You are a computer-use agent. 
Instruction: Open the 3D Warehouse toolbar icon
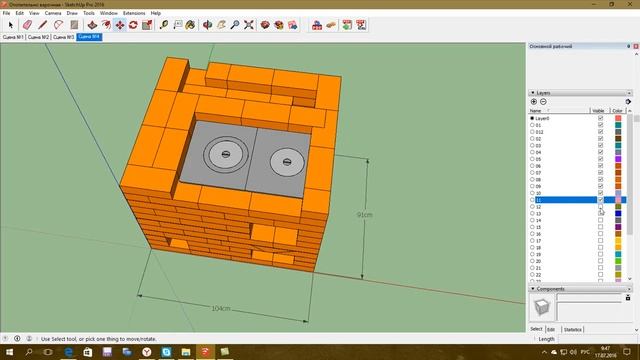265,25
